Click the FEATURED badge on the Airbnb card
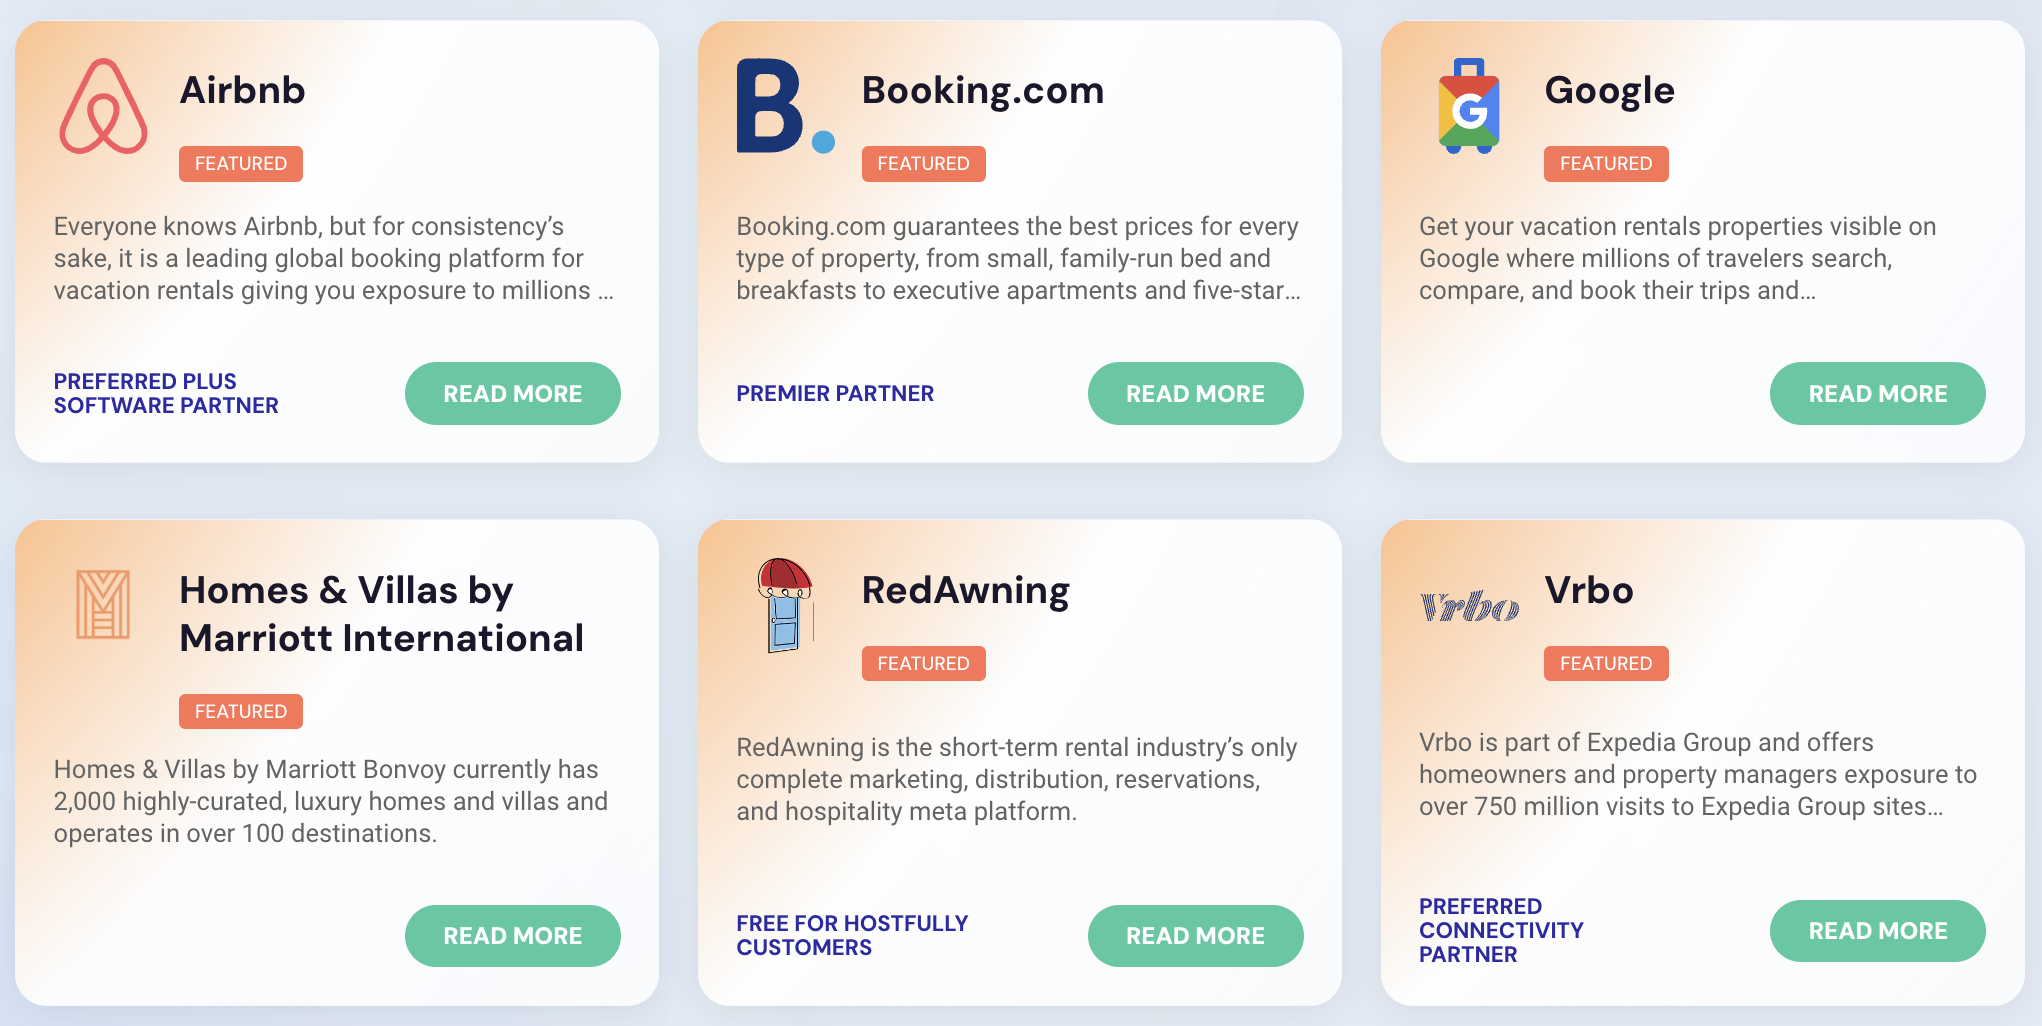 pyautogui.click(x=240, y=163)
